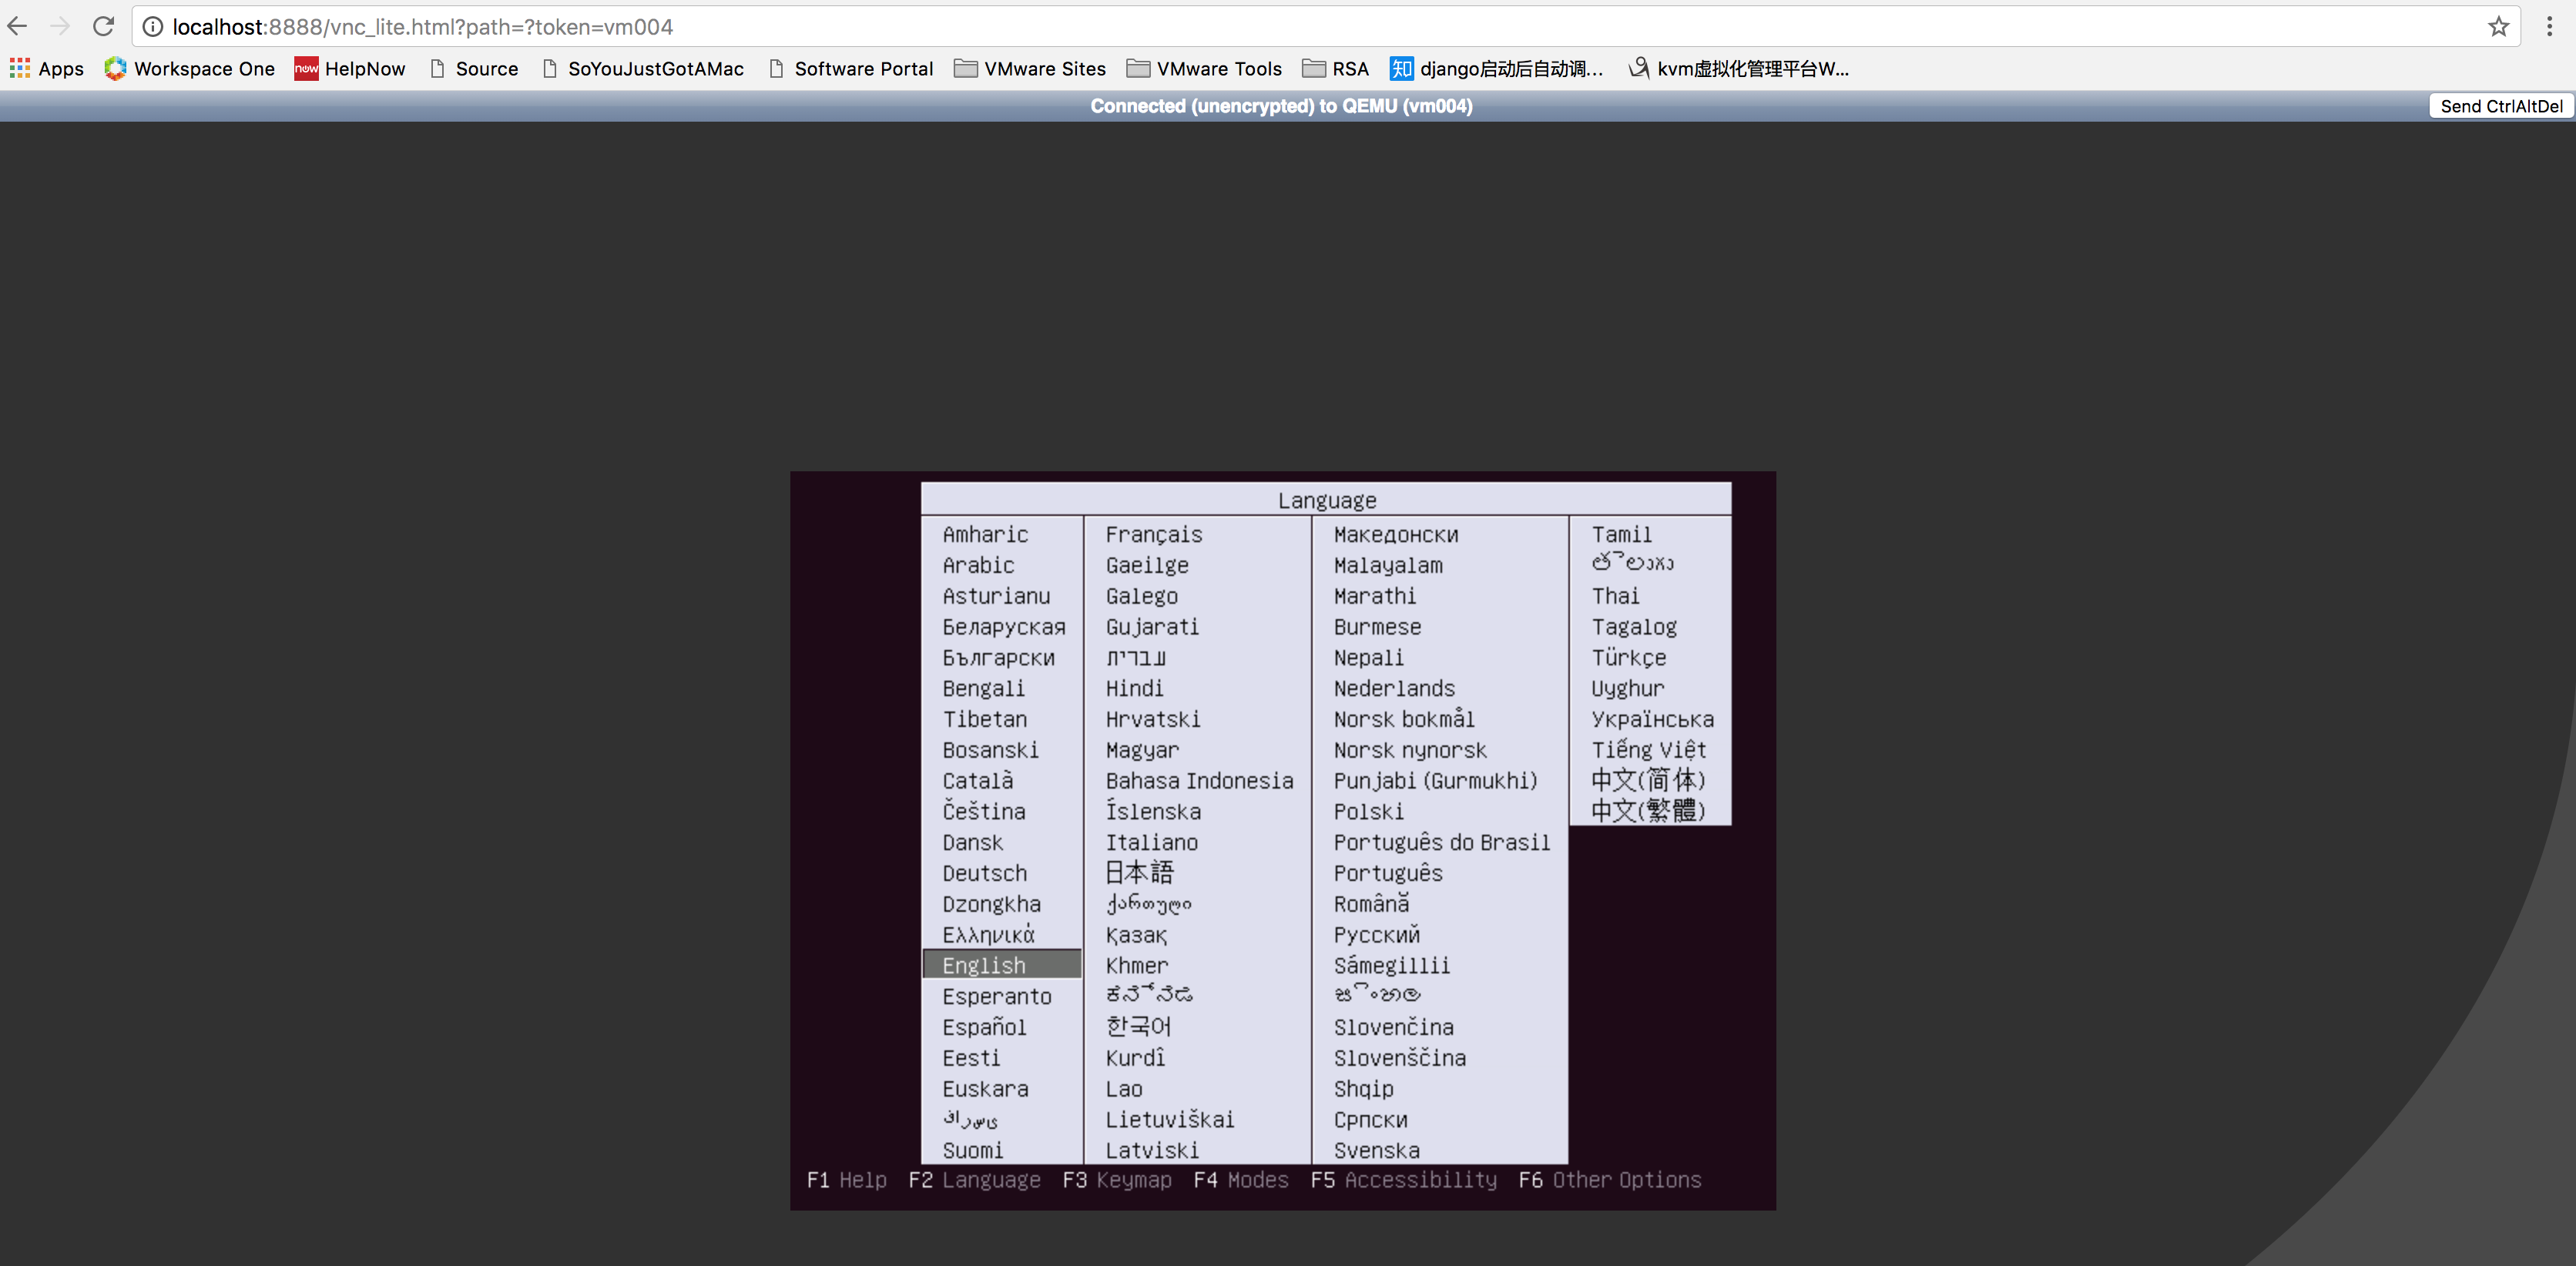Click the site info icon in address bar

point(153,27)
